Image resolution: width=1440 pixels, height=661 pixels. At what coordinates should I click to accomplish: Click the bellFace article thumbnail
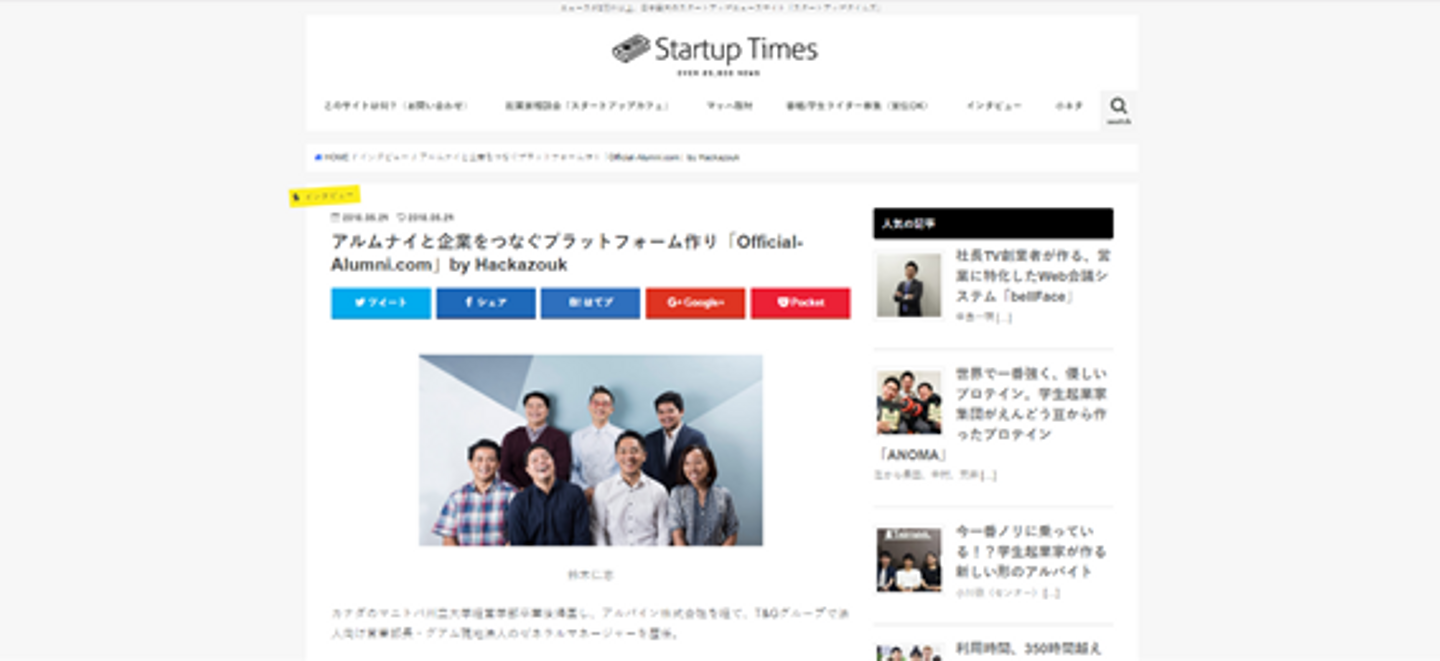click(x=909, y=285)
